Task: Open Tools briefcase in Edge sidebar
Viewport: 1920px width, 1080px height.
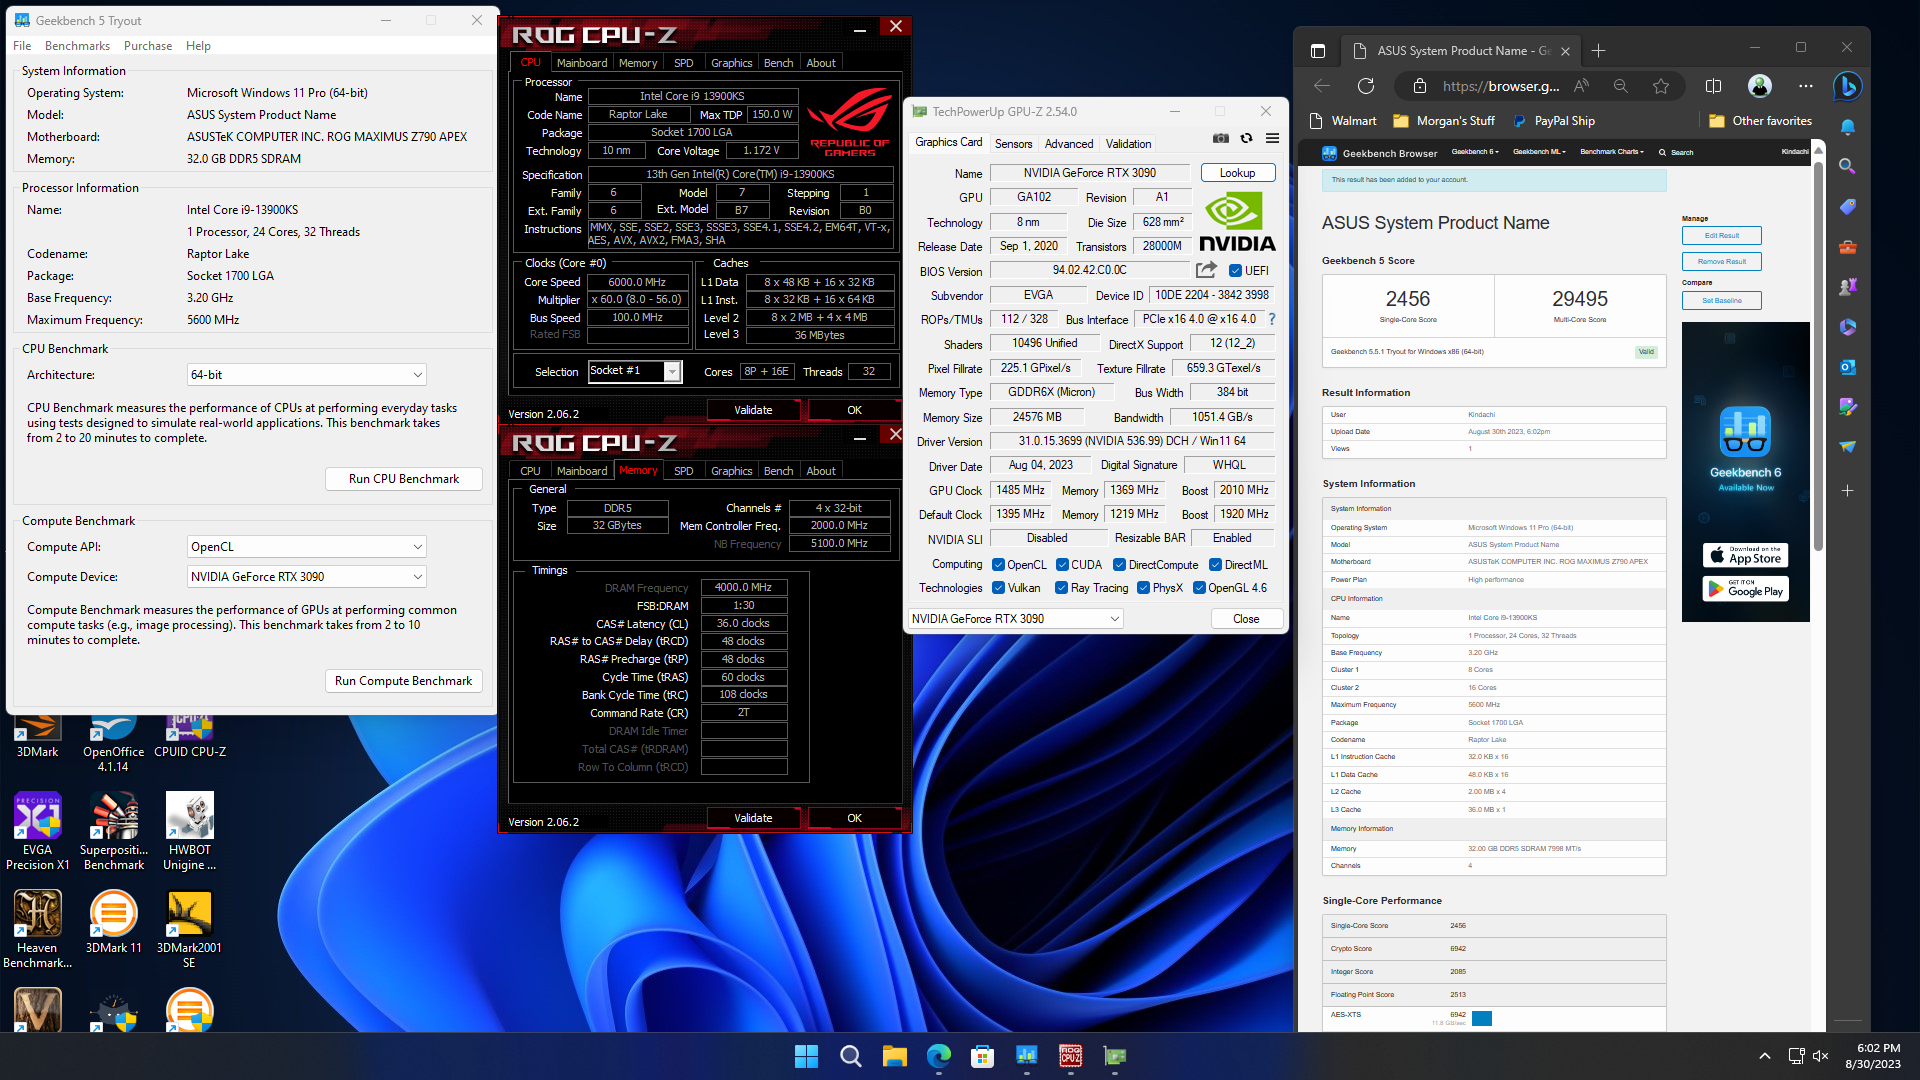Action: pos(1847,246)
